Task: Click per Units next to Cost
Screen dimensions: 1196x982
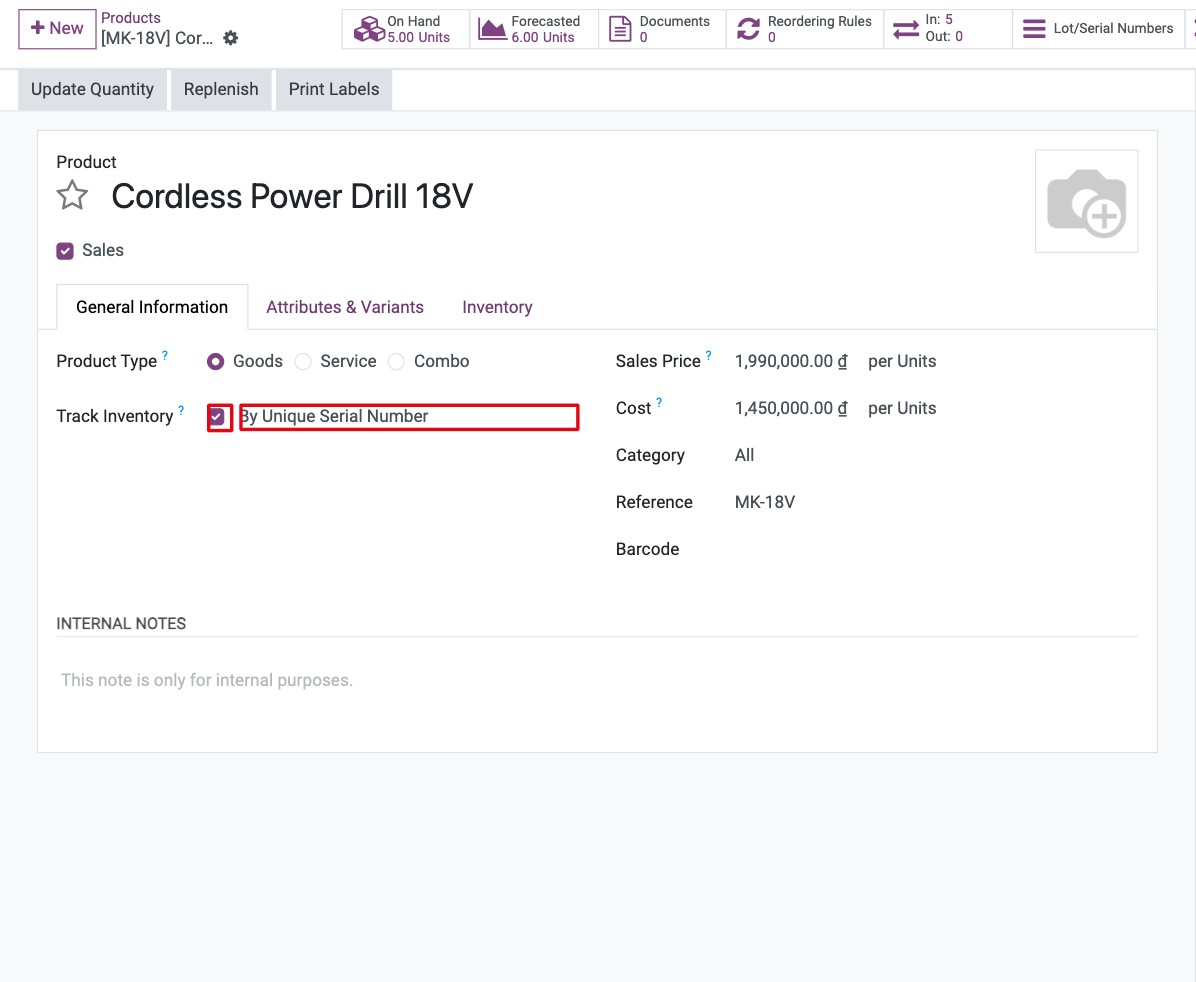Action: (902, 408)
